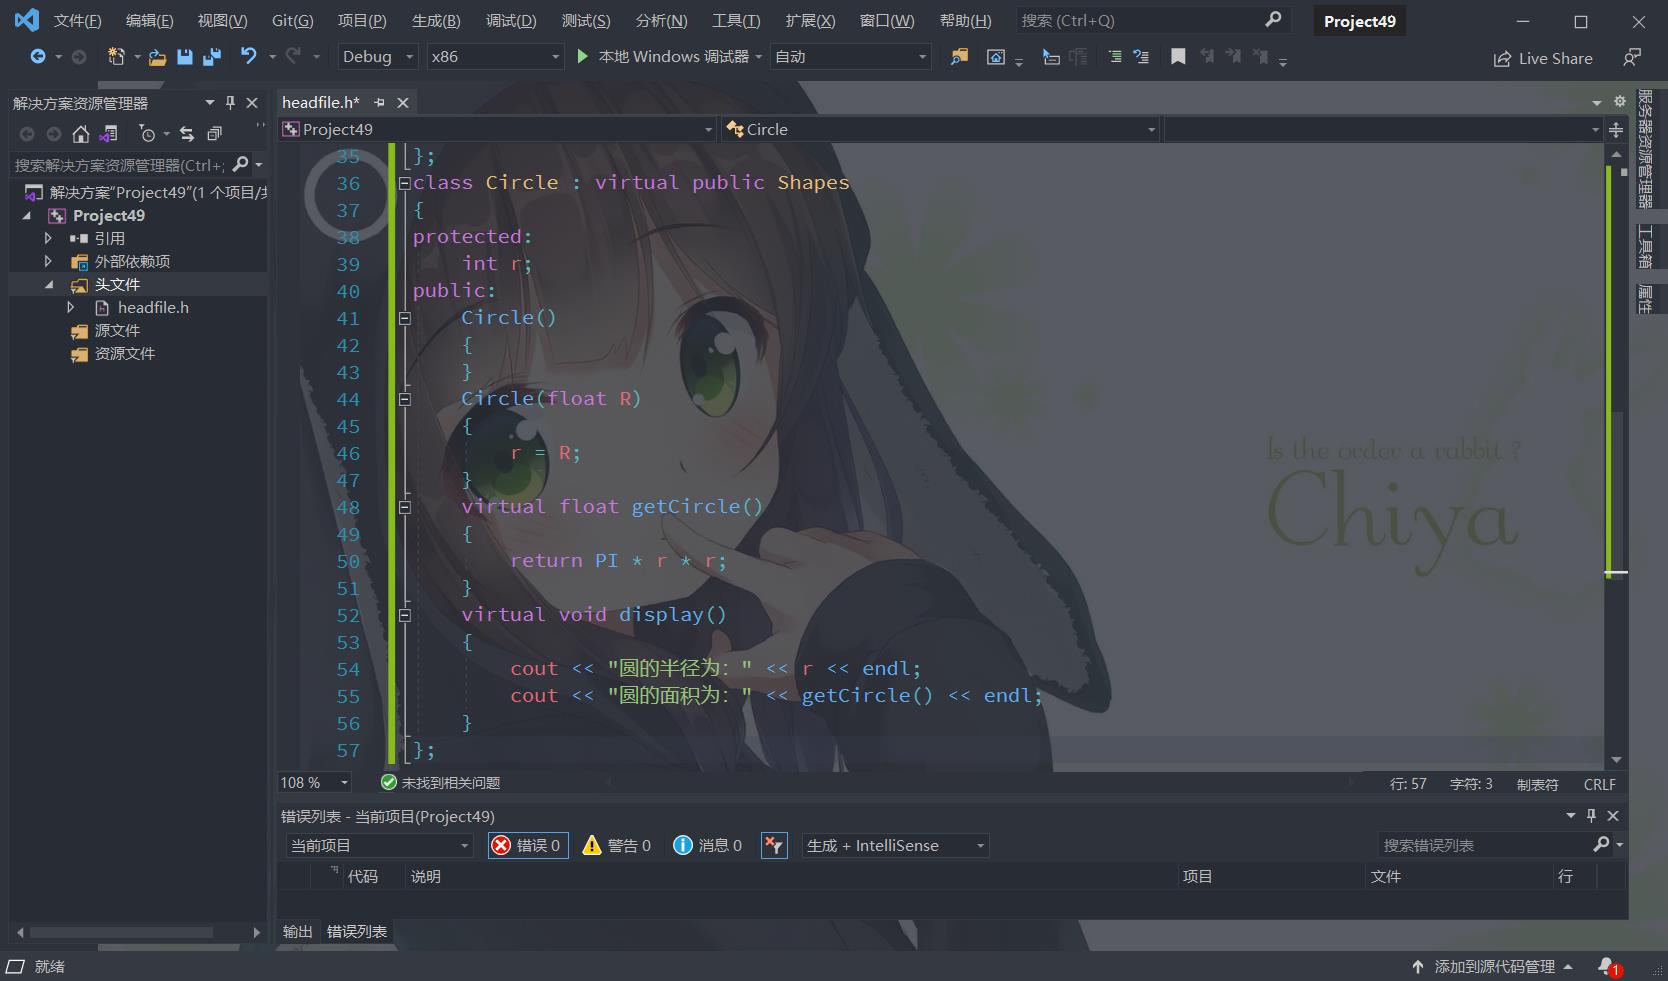The width and height of the screenshot is (1668, 981).
Task: Toggle the IntelliSense error filter icon
Action: click(774, 846)
